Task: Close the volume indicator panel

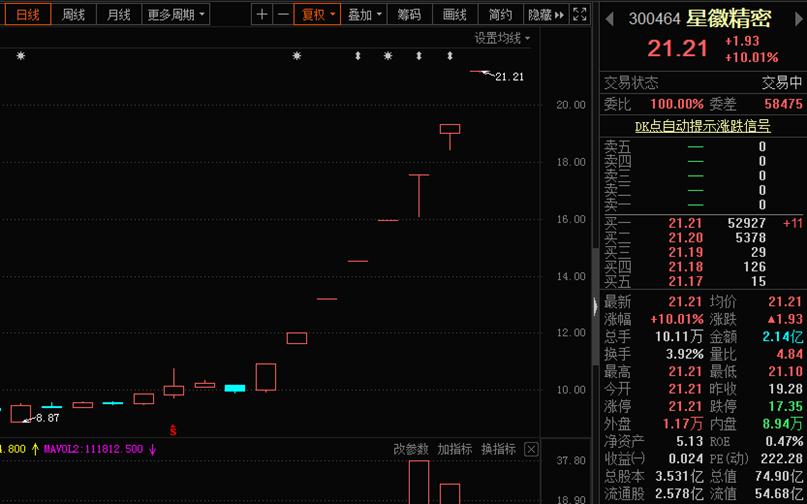Action: click(531, 450)
